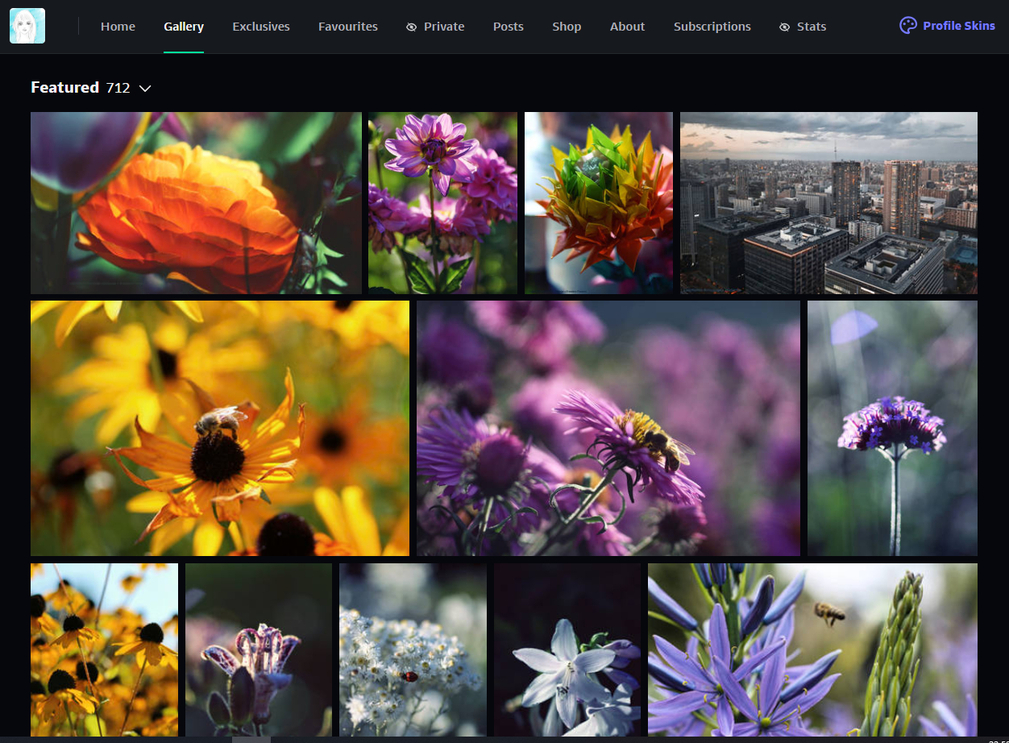
Task: Expand the Featured folder dropdown chevron
Action: click(145, 88)
